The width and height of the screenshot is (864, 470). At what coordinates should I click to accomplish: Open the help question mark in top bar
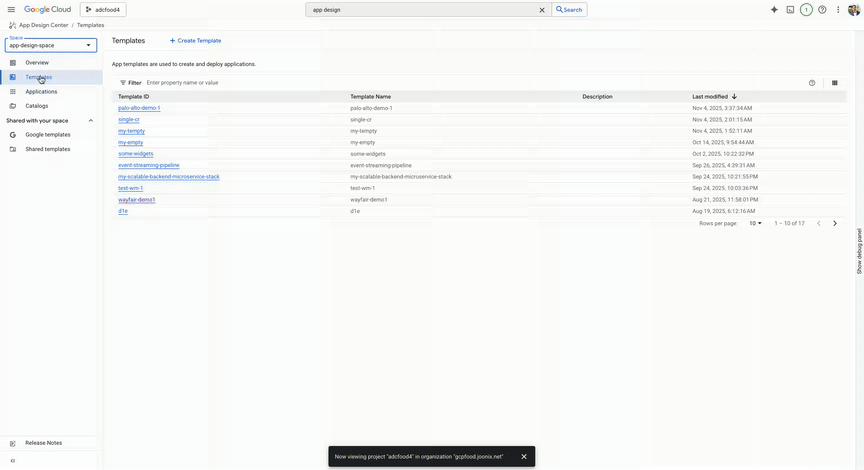click(x=822, y=10)
